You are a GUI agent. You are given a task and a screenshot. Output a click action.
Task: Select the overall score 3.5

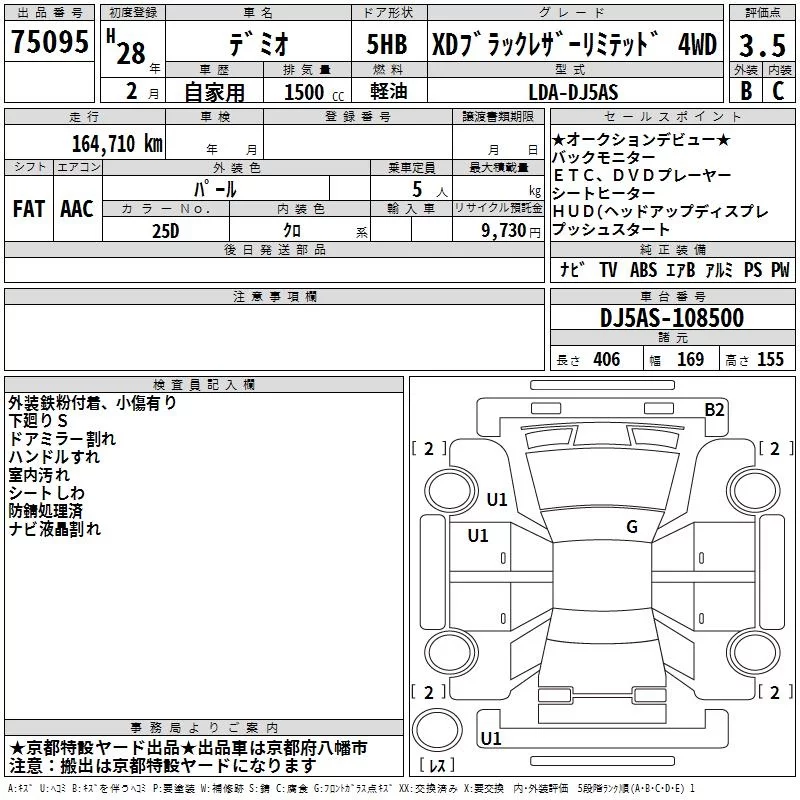(762, 46)
